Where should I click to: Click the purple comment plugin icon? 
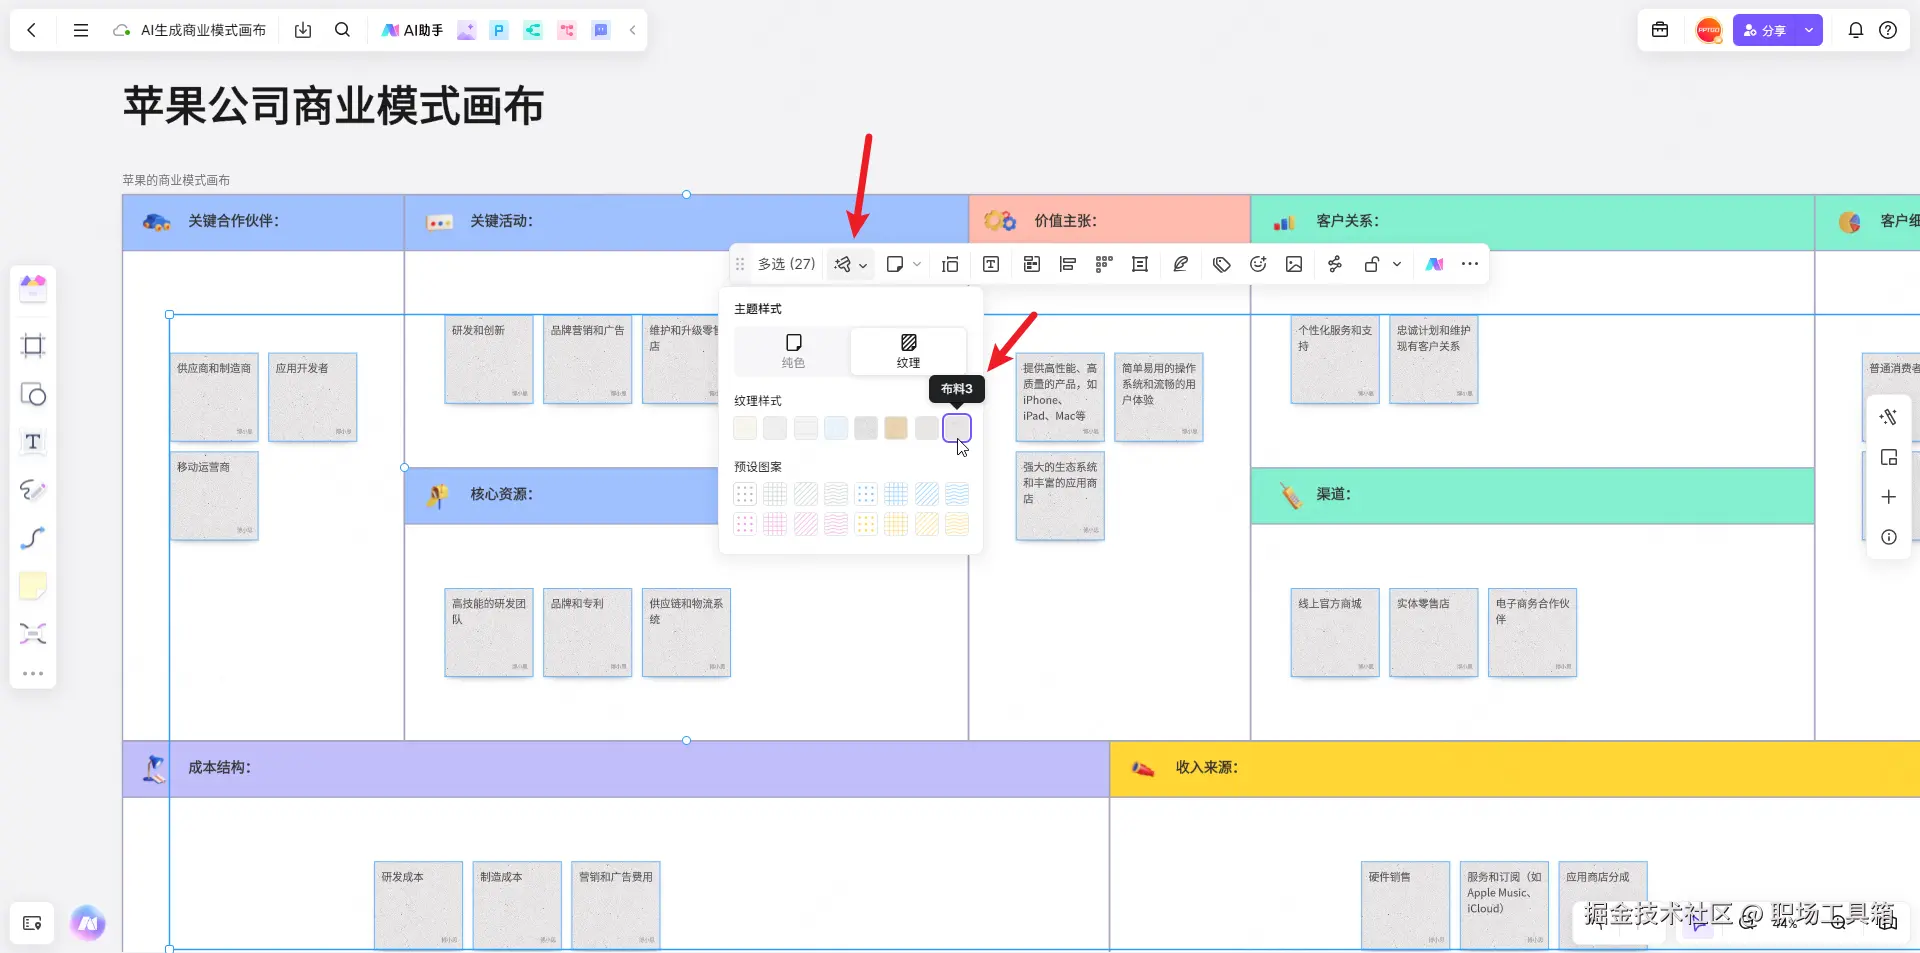[x=601, y=30]
